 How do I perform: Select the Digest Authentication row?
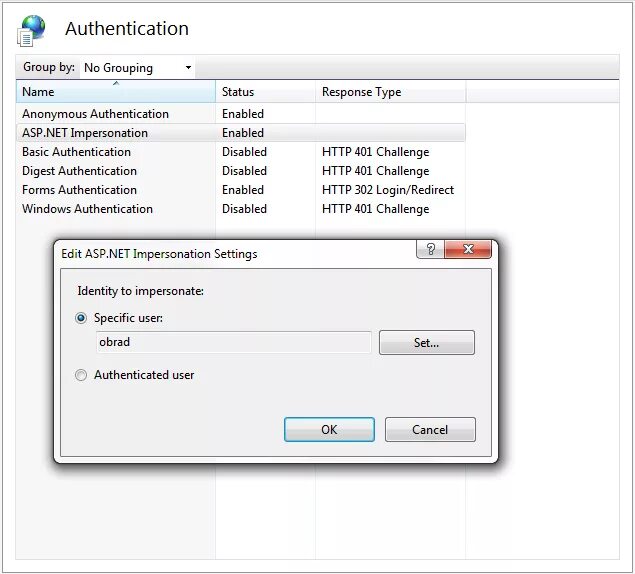241,171
